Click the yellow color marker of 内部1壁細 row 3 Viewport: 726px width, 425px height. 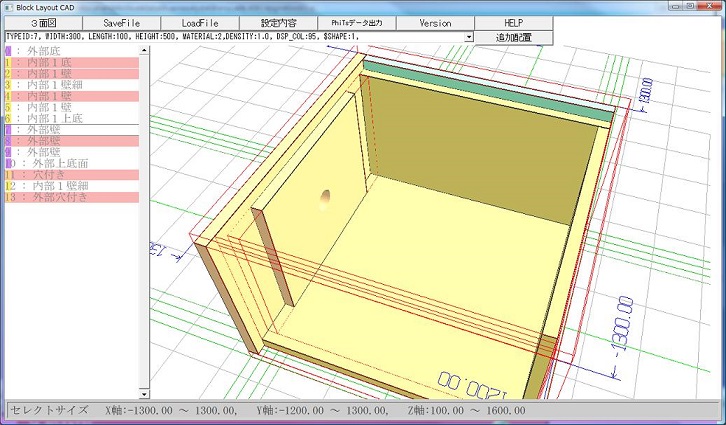7,85
